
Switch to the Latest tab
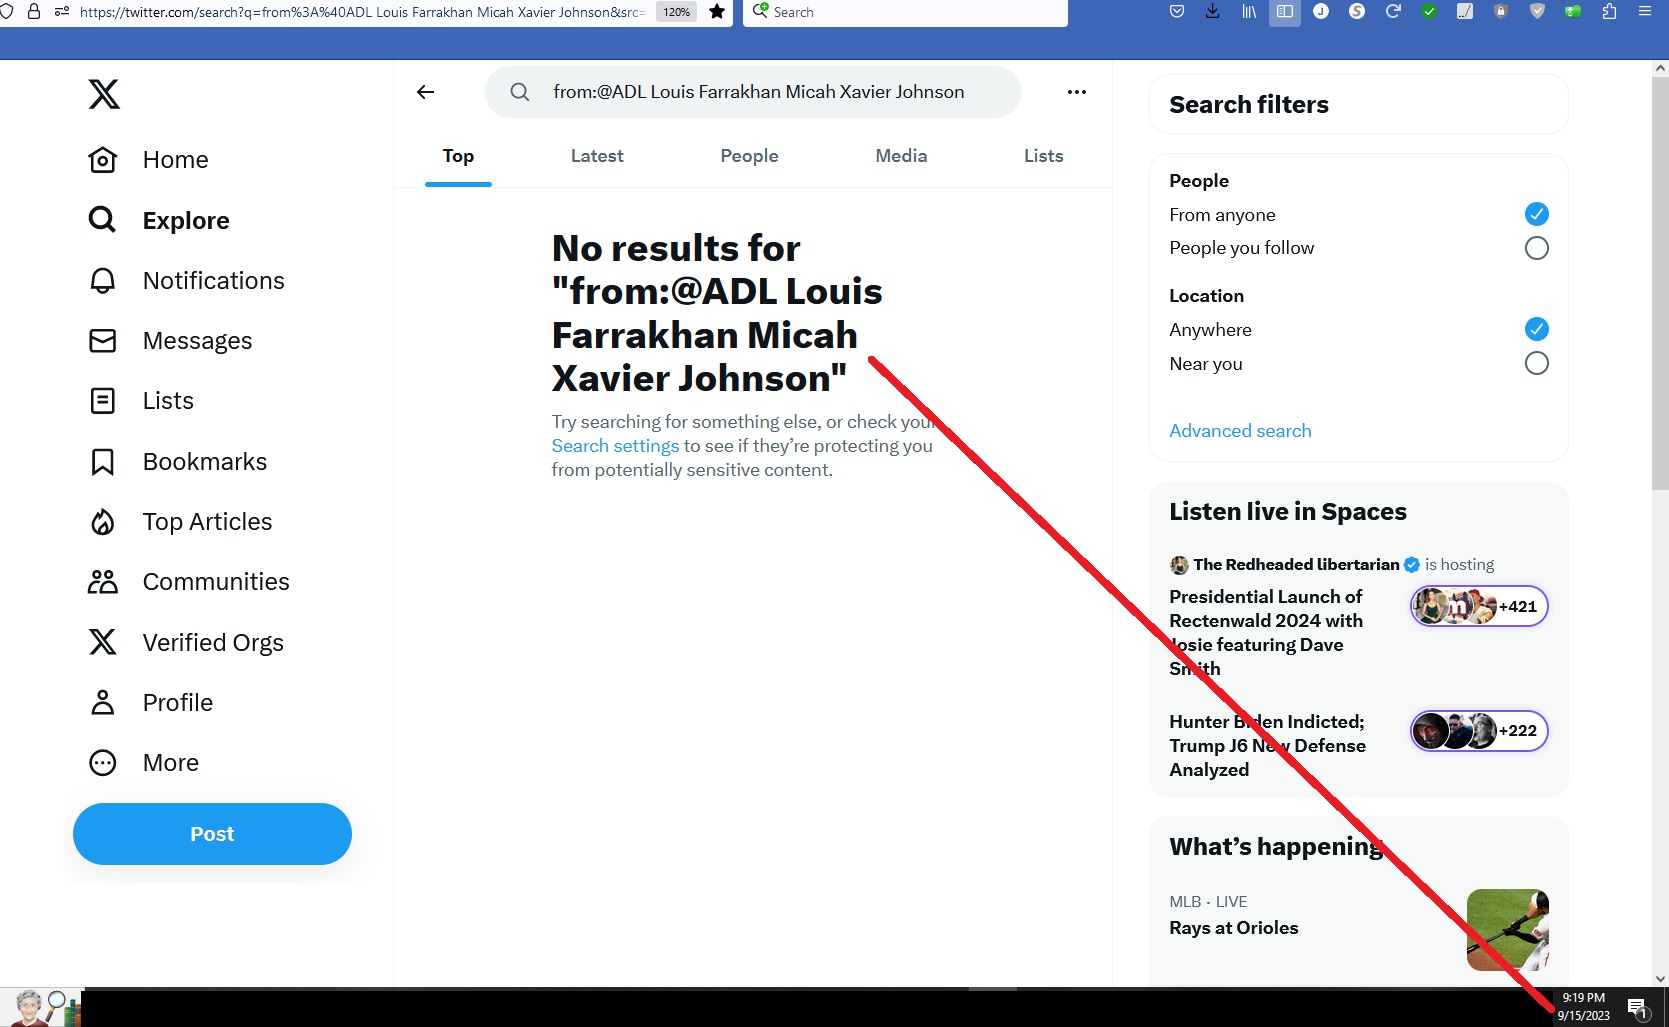[597, 156]
